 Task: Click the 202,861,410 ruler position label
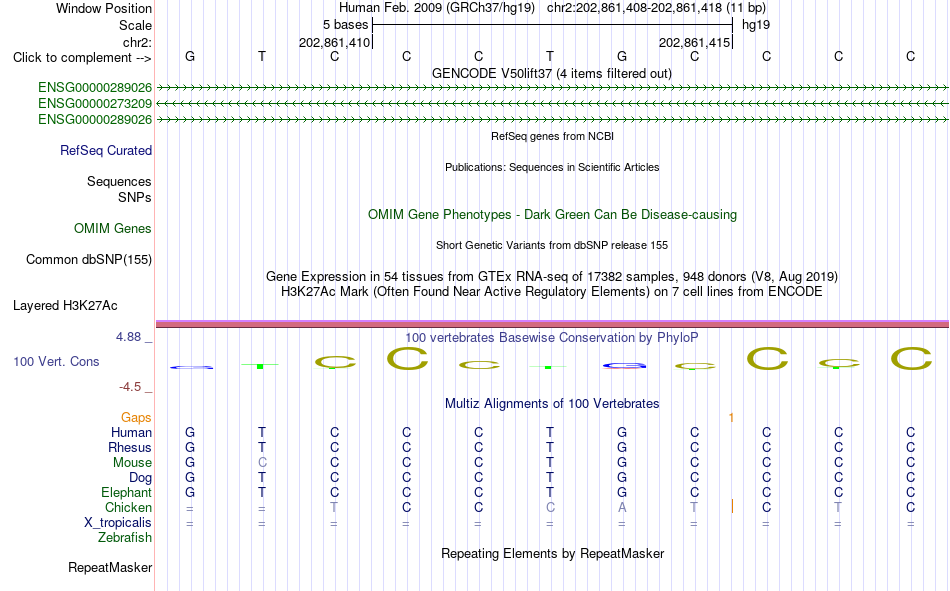(x=334, y=42)
